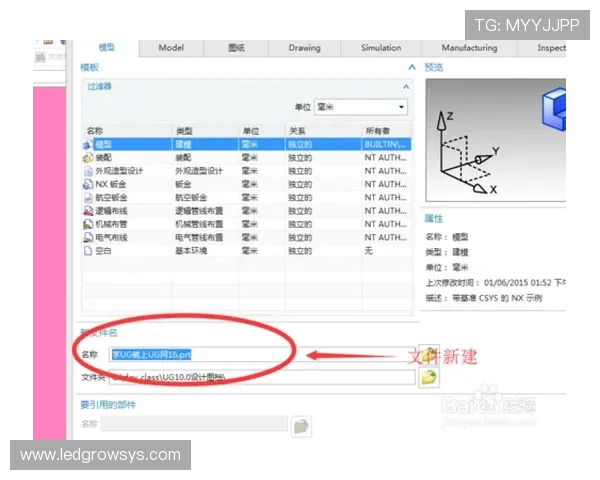The image size is (600, 480).
Task: Switch to the 图纸 tab
Action: pyautogui.click(x=236, y=48)
